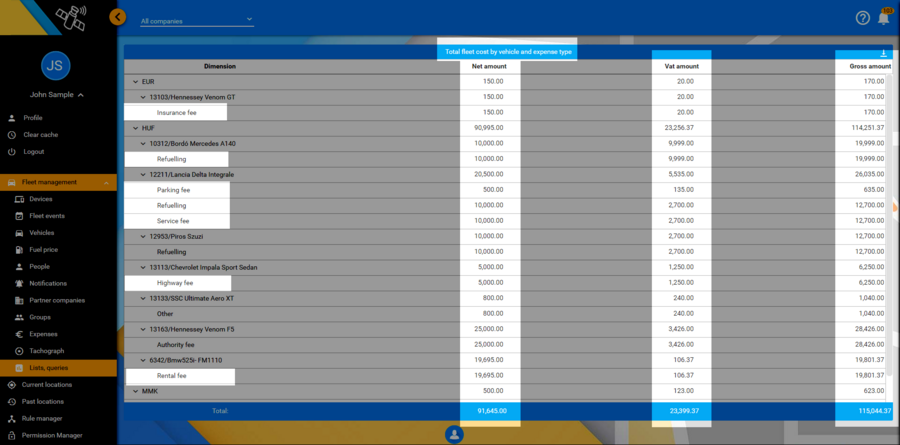Open the help question mark icon
900x445 pixels.
862,18
